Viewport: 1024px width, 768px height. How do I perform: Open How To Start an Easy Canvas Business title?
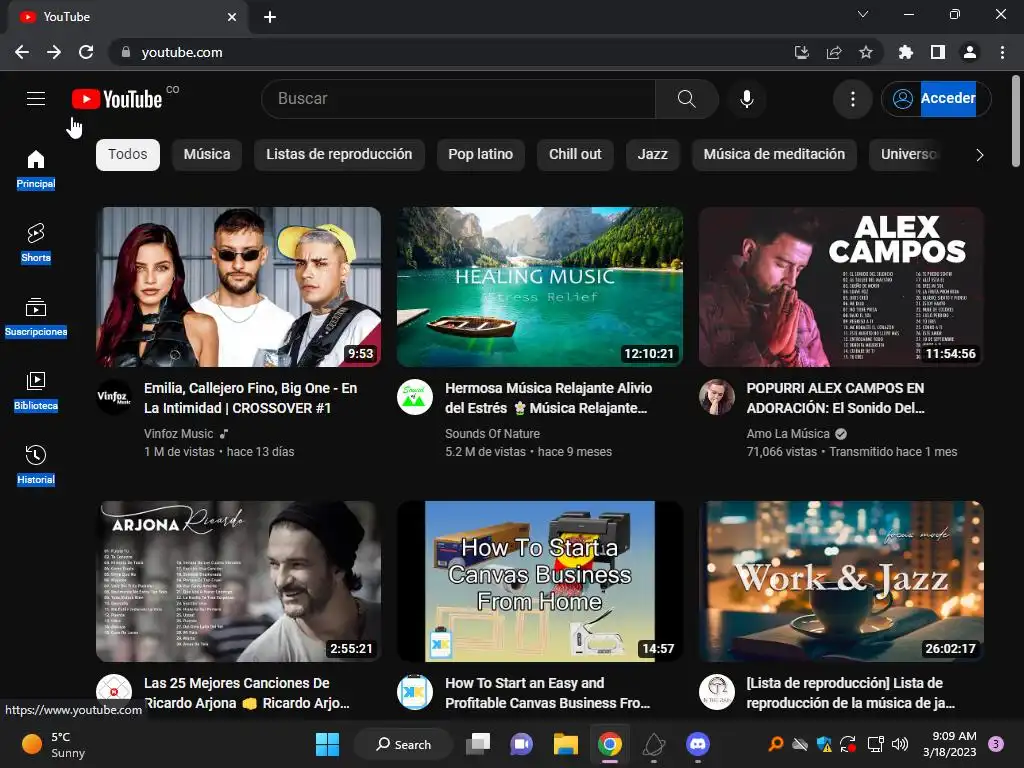pos(548,693)
